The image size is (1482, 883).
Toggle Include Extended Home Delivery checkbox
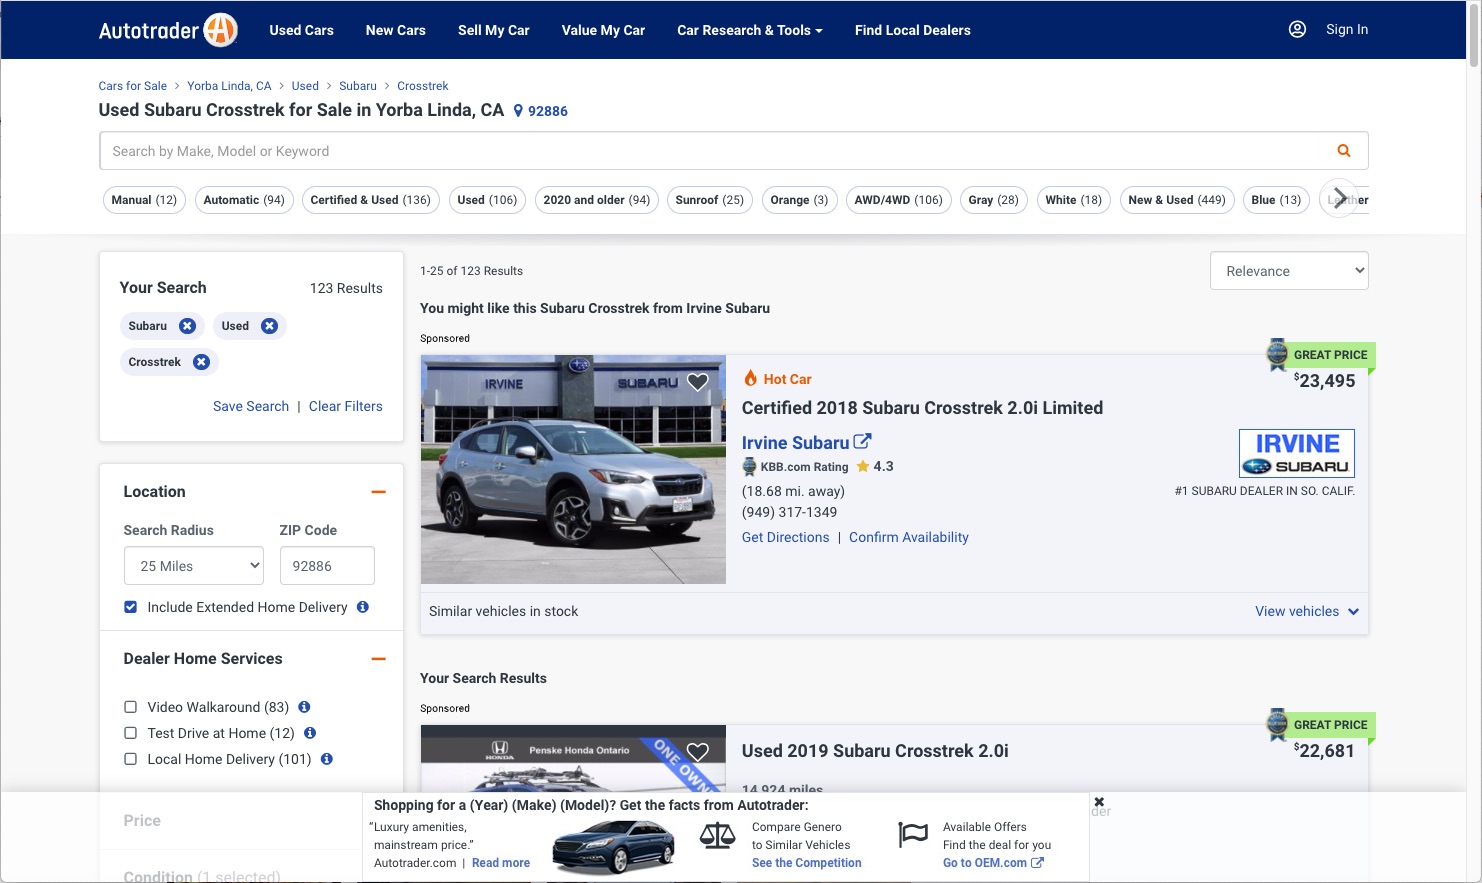130,607
